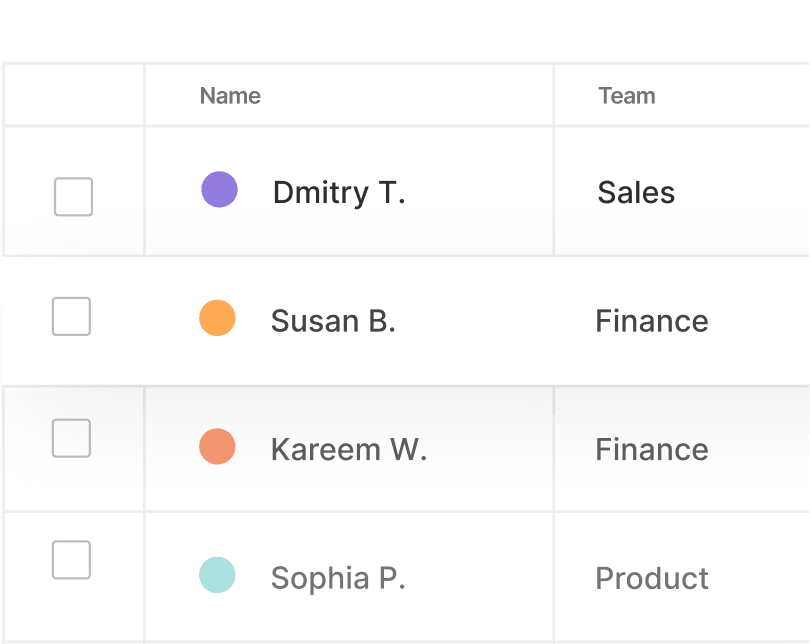Enable the checkbox next to Sophia P.
The width and height of the screenshot is (810, 644).
pyautogui.click(x=71, y=560)
